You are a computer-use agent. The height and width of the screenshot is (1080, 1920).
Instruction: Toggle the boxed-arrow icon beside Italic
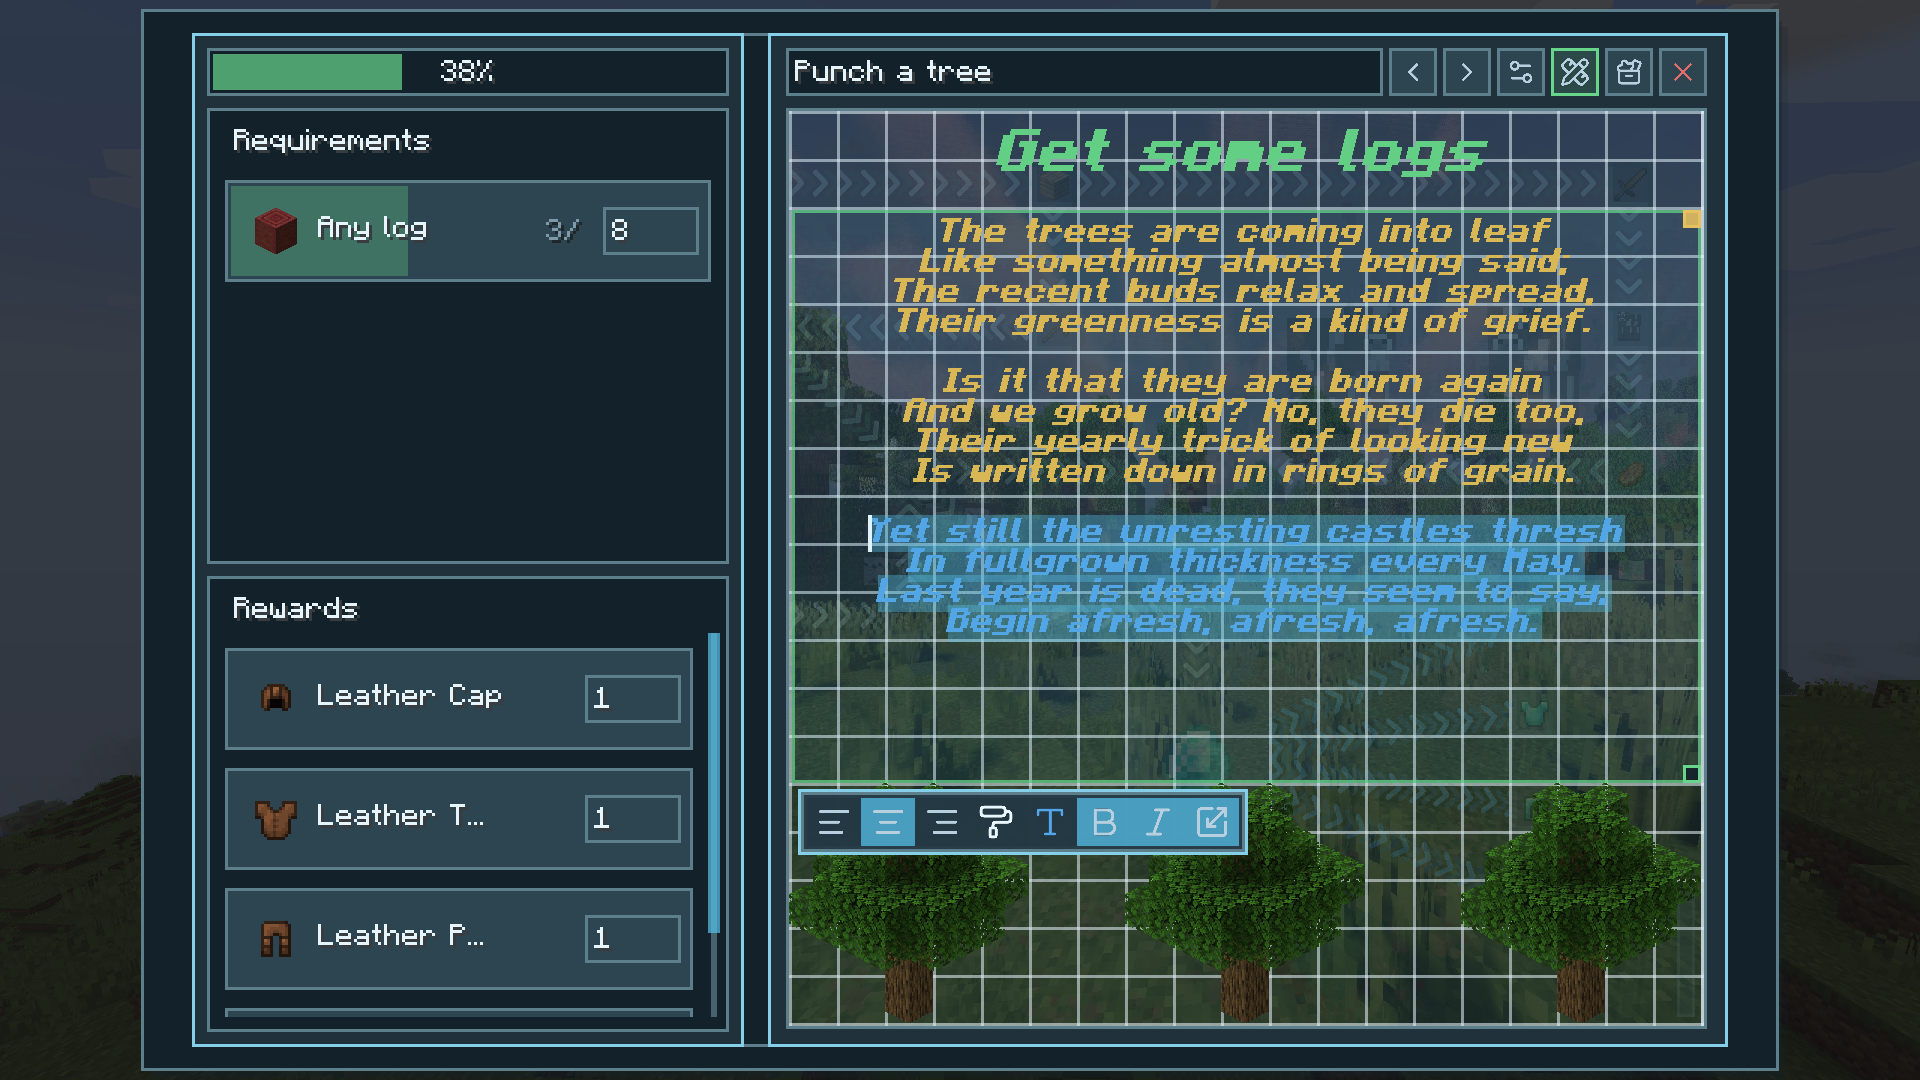point(1212,822)
